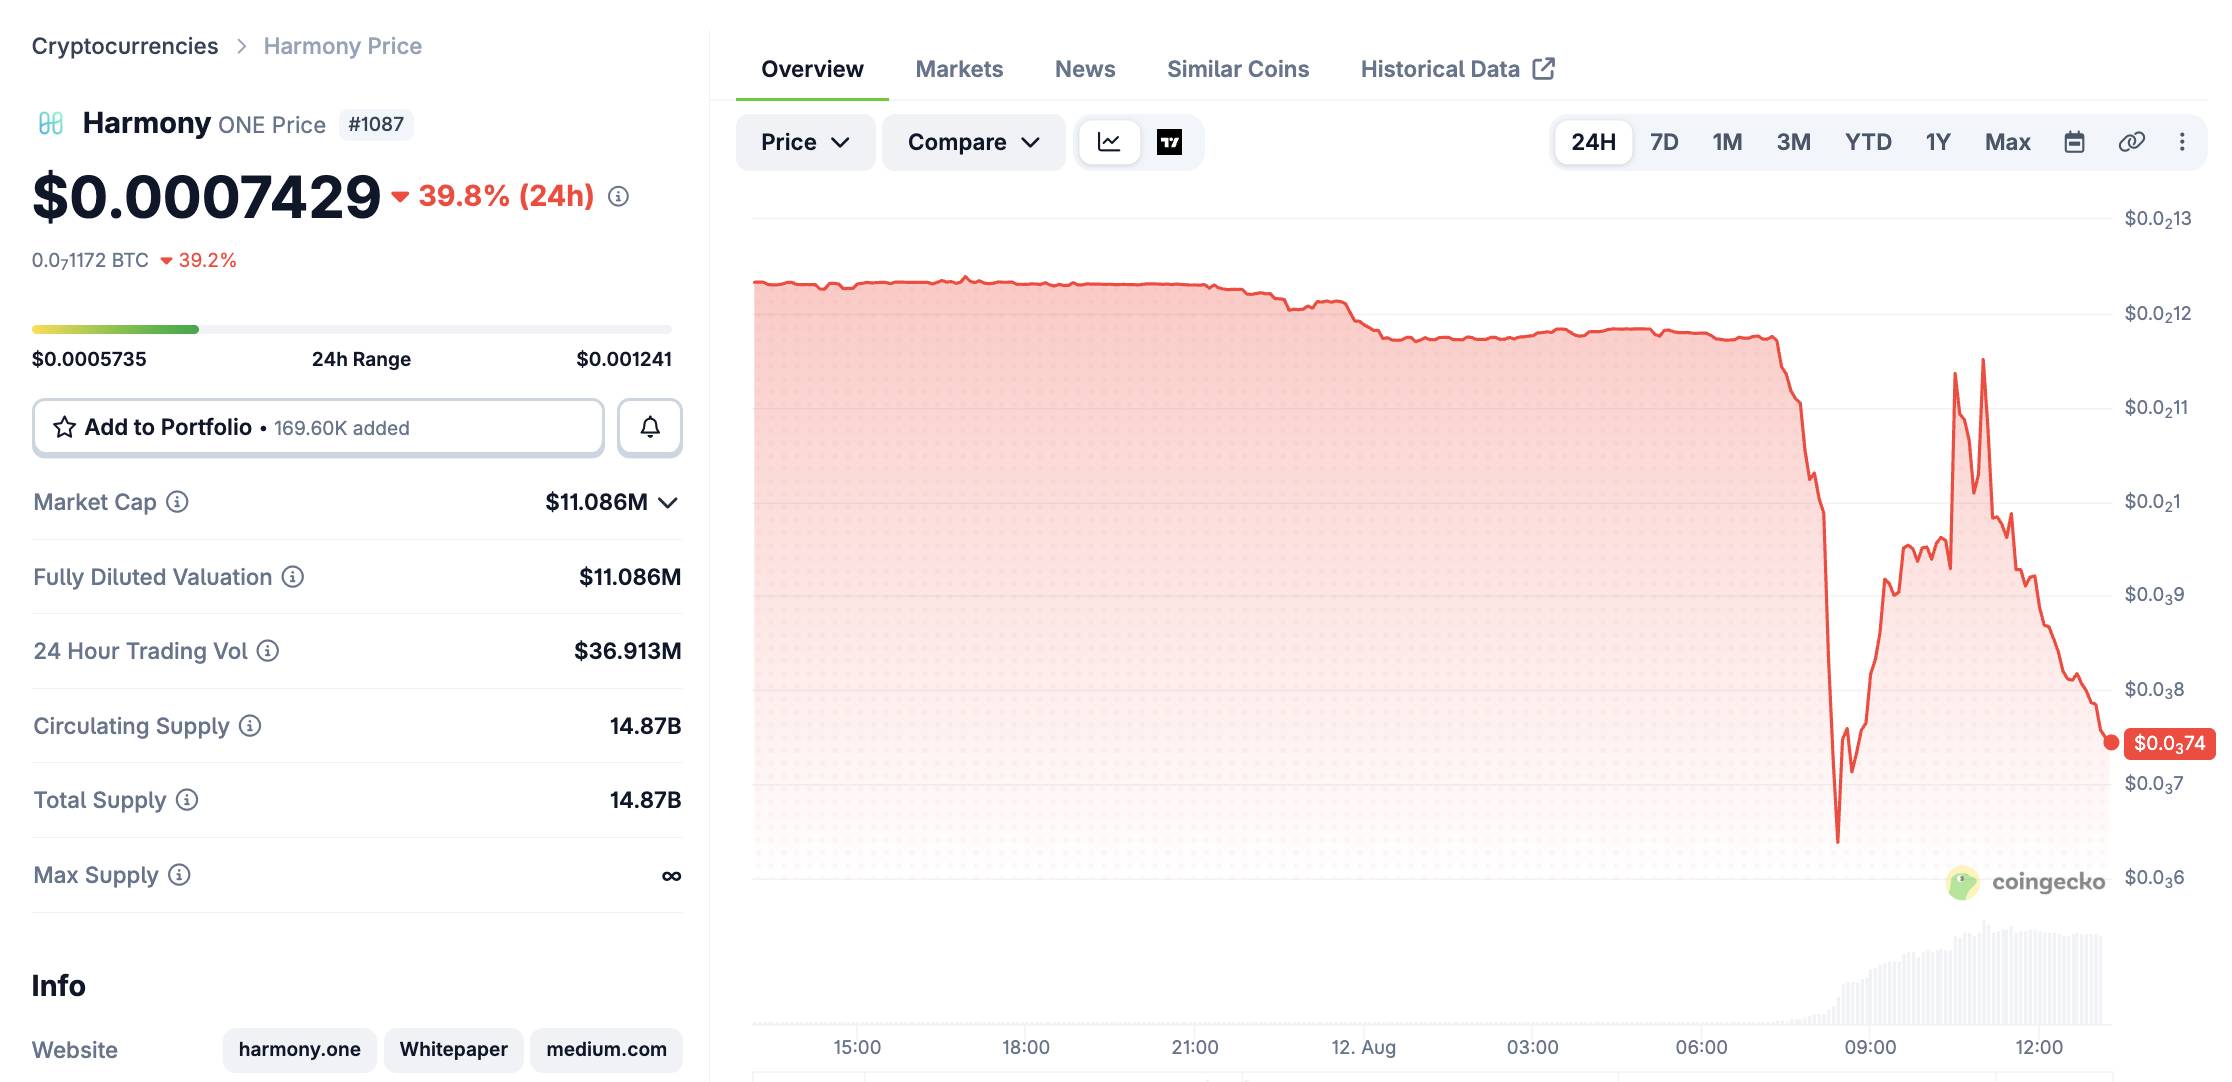Screen dimensions: 2232x1082
Task: Click Add to Portfolio button
Action: 318,427
